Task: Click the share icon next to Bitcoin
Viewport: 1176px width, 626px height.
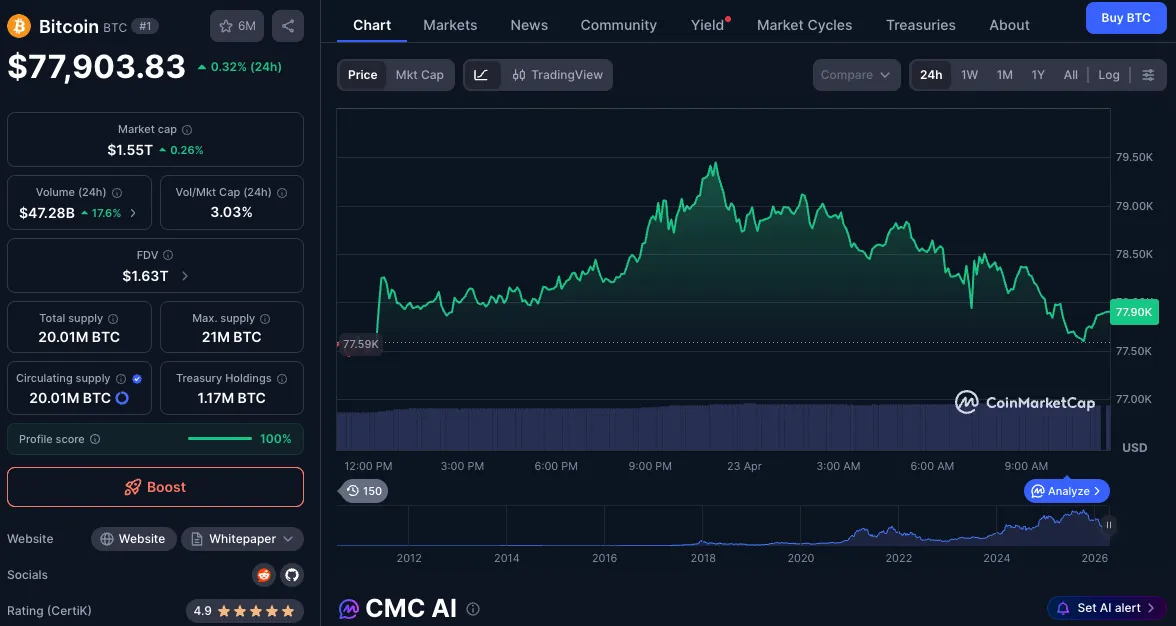Action: [288, 26]
